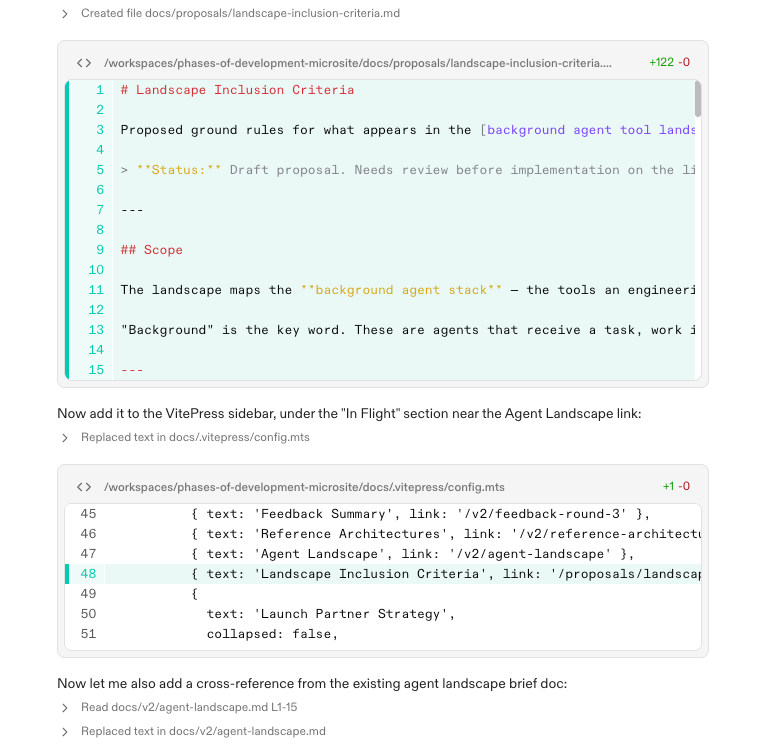This screenshot has height=754, width=760.
Task: Click line number 1 in the markdown diff
Action: coord(100,90)
